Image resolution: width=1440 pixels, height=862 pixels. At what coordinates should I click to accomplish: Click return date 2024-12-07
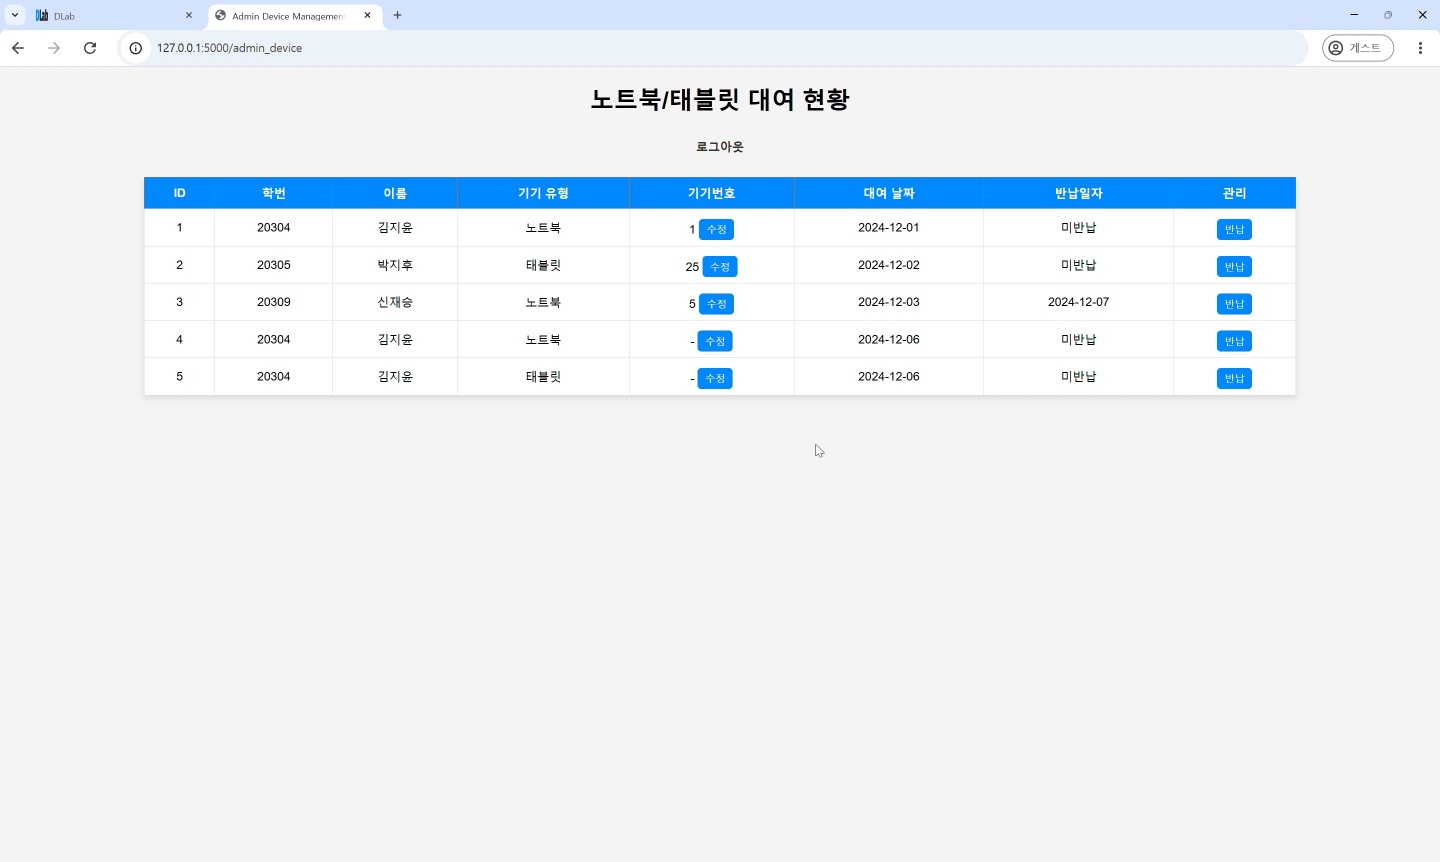tap(1078, 302)
